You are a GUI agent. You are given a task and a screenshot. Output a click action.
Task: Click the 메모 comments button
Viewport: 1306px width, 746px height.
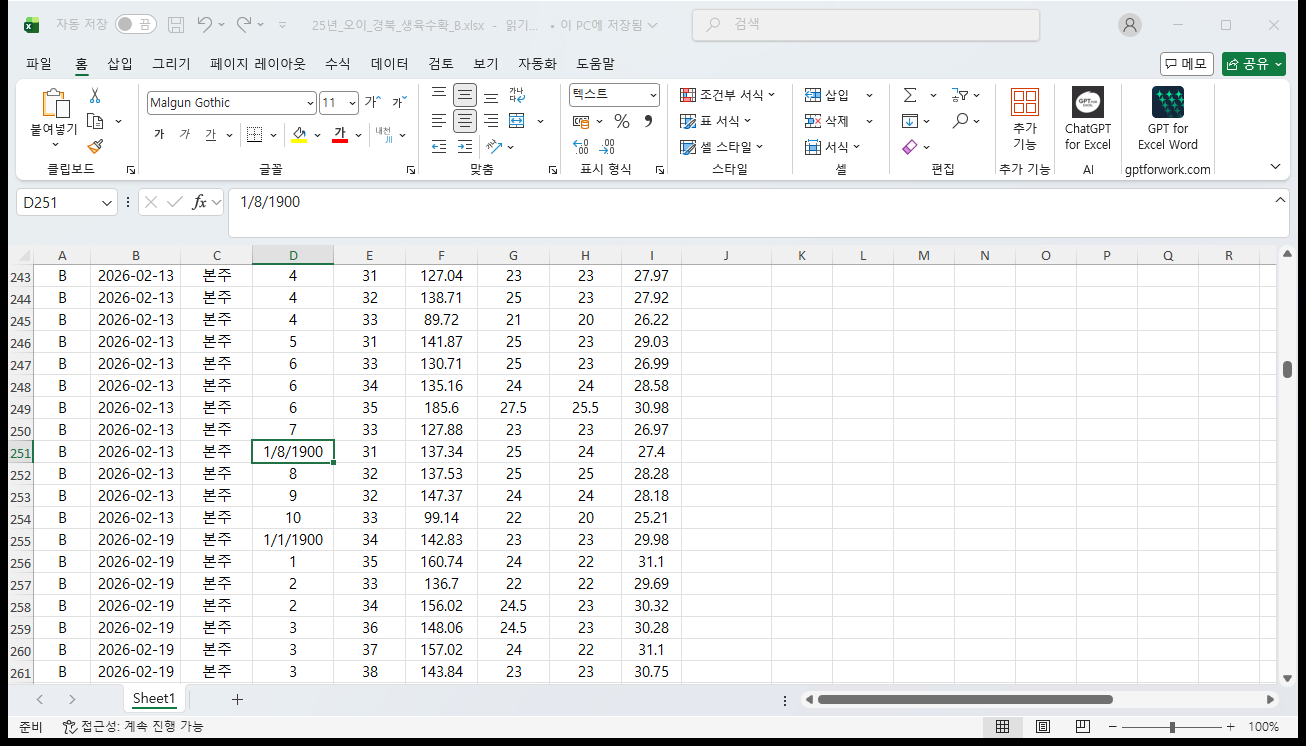click(1187, 64)
